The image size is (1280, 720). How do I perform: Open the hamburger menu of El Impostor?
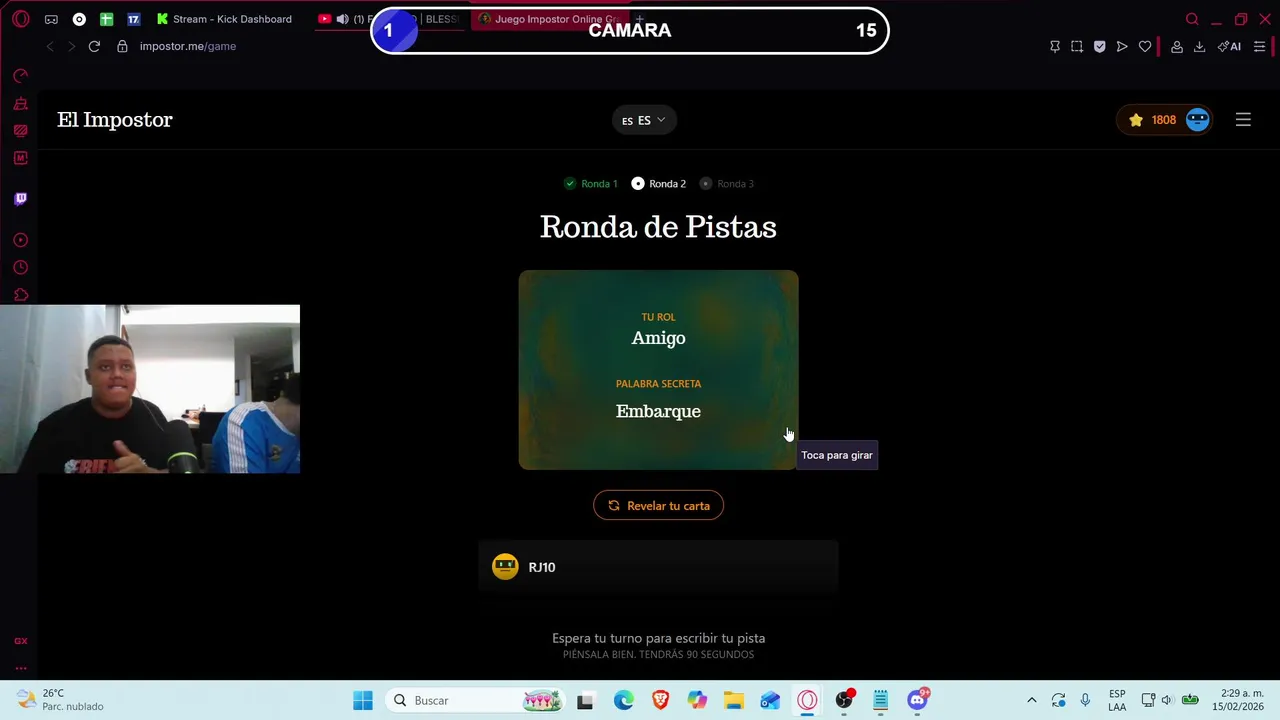1243,120
